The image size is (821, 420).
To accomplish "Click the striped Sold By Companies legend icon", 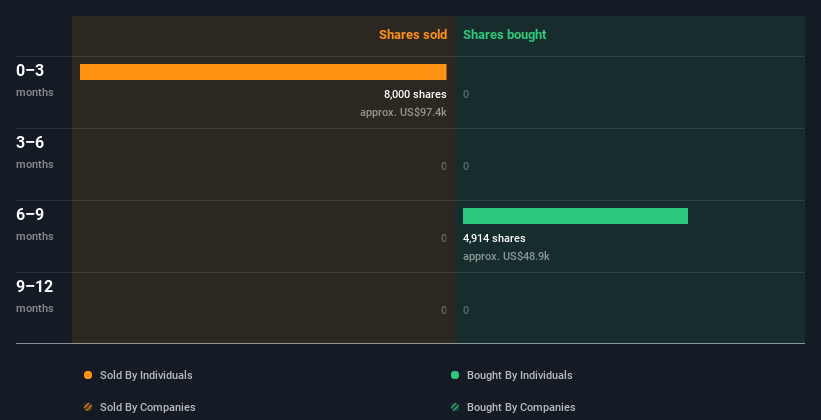I will pos(88,407).
